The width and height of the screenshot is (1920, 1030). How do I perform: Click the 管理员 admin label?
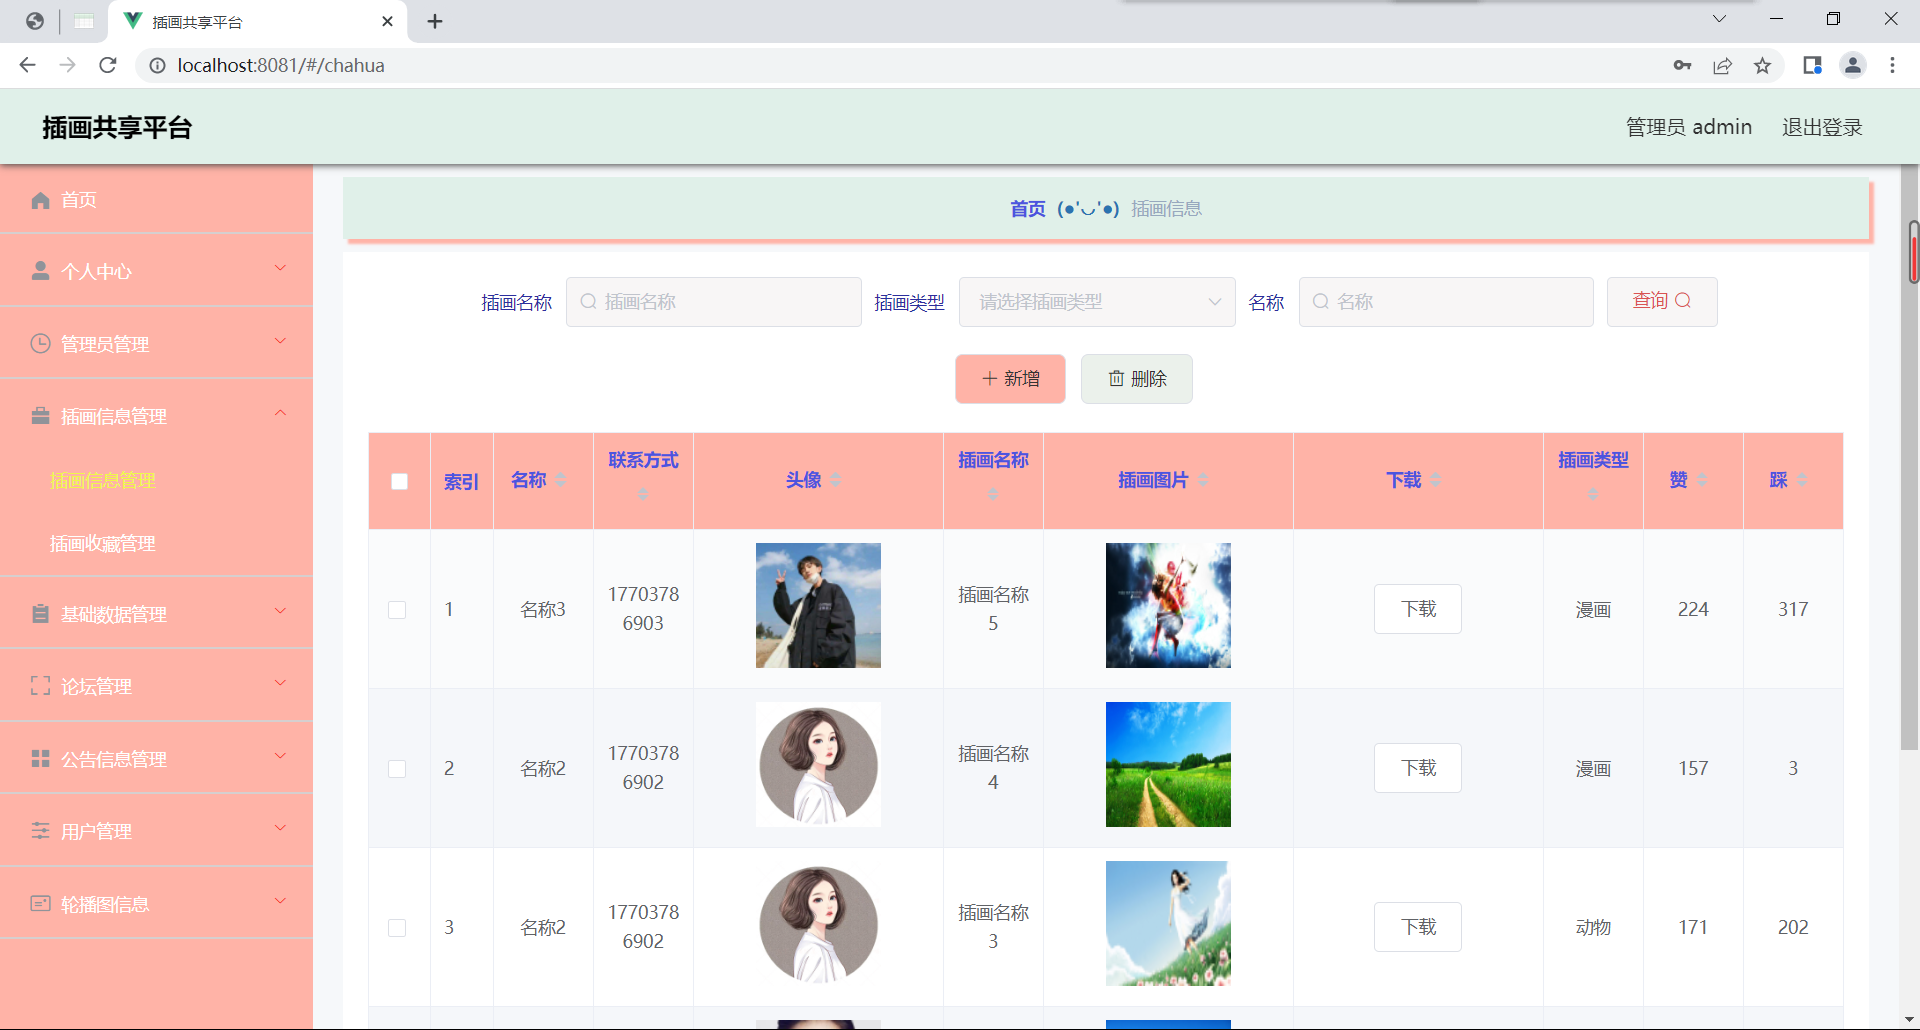(x=1689, y=127)
